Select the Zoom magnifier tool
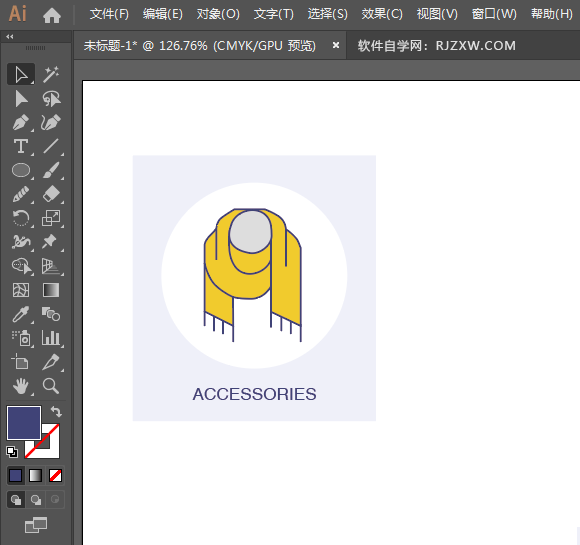 [x=51, y=386]
